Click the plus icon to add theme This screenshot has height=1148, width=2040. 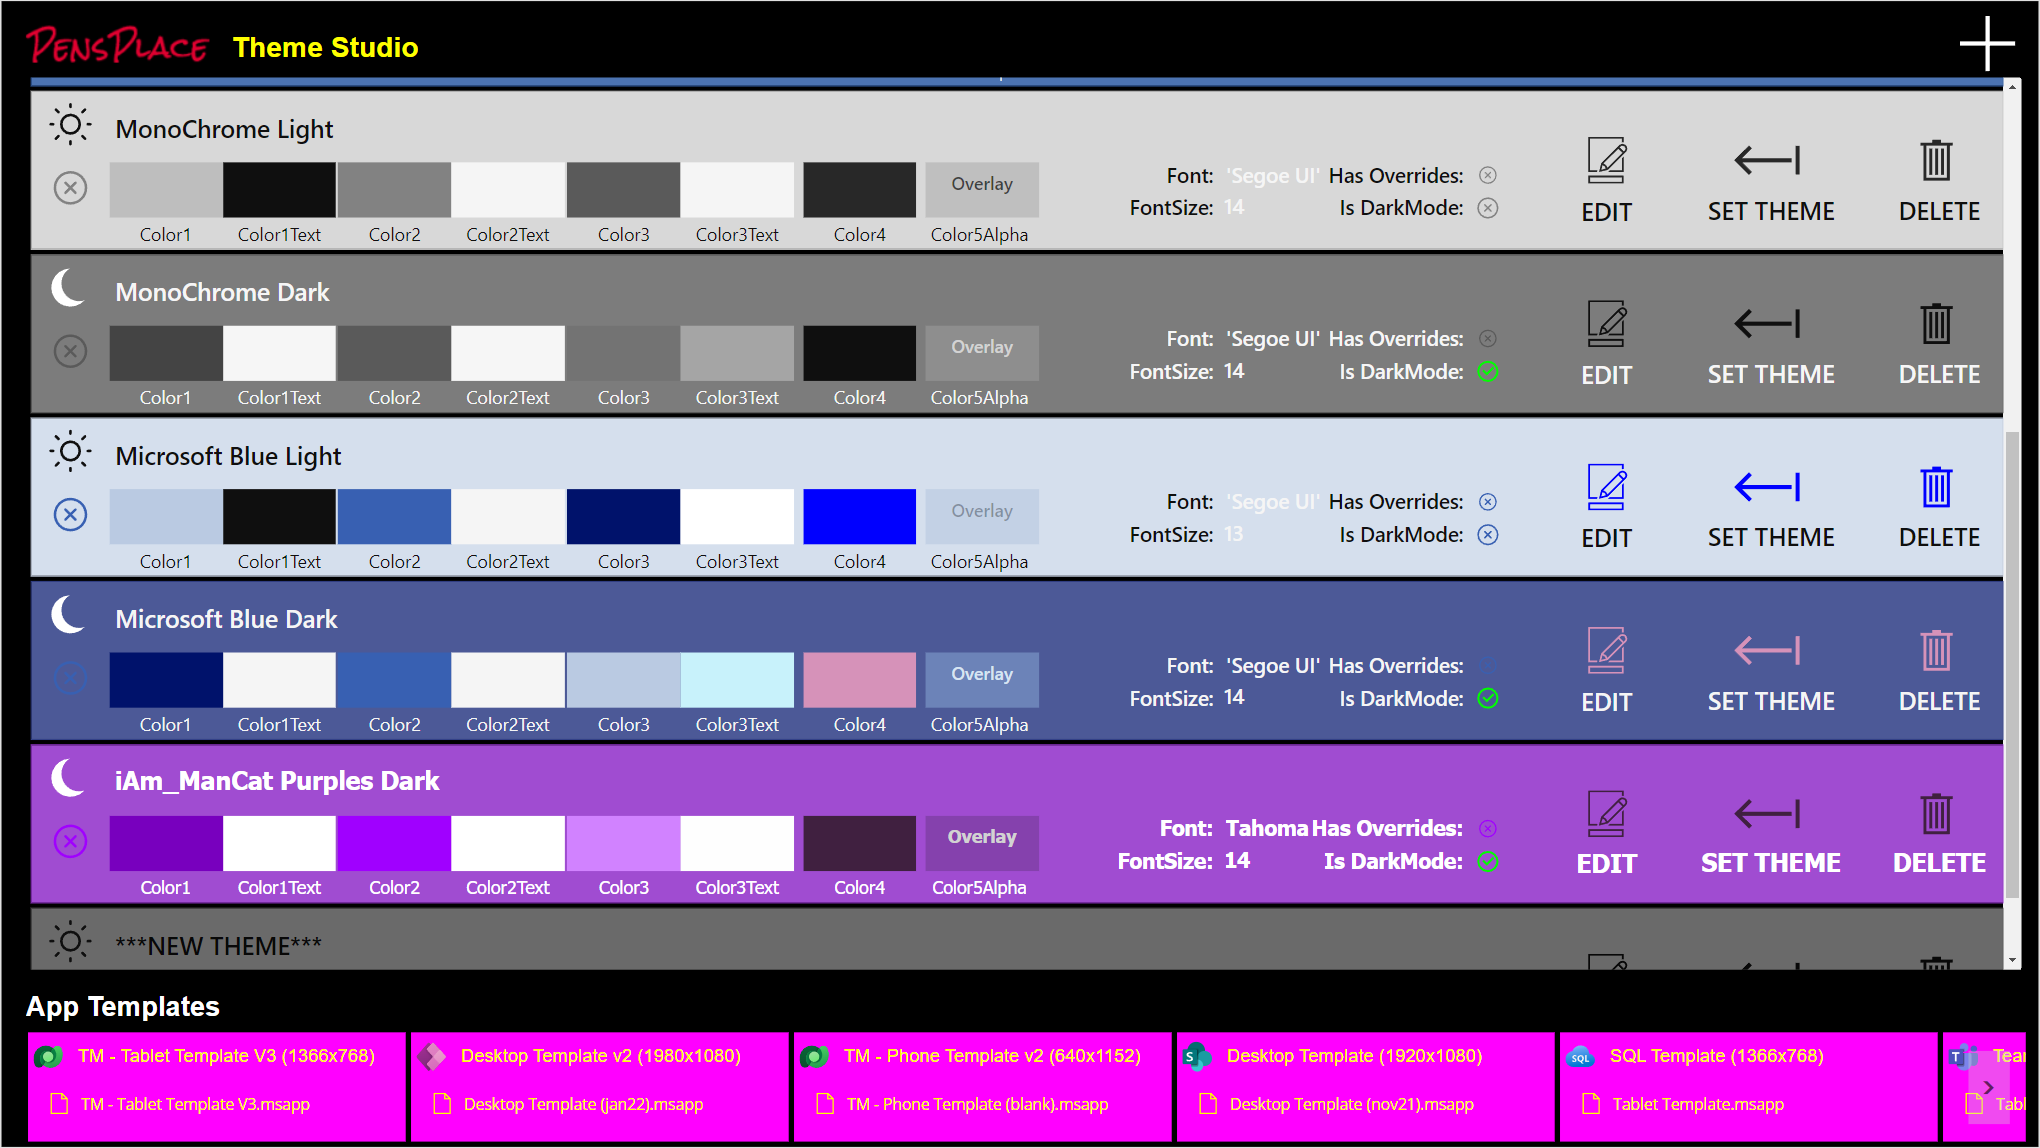pyautogui.click(x=1986, y=44)
